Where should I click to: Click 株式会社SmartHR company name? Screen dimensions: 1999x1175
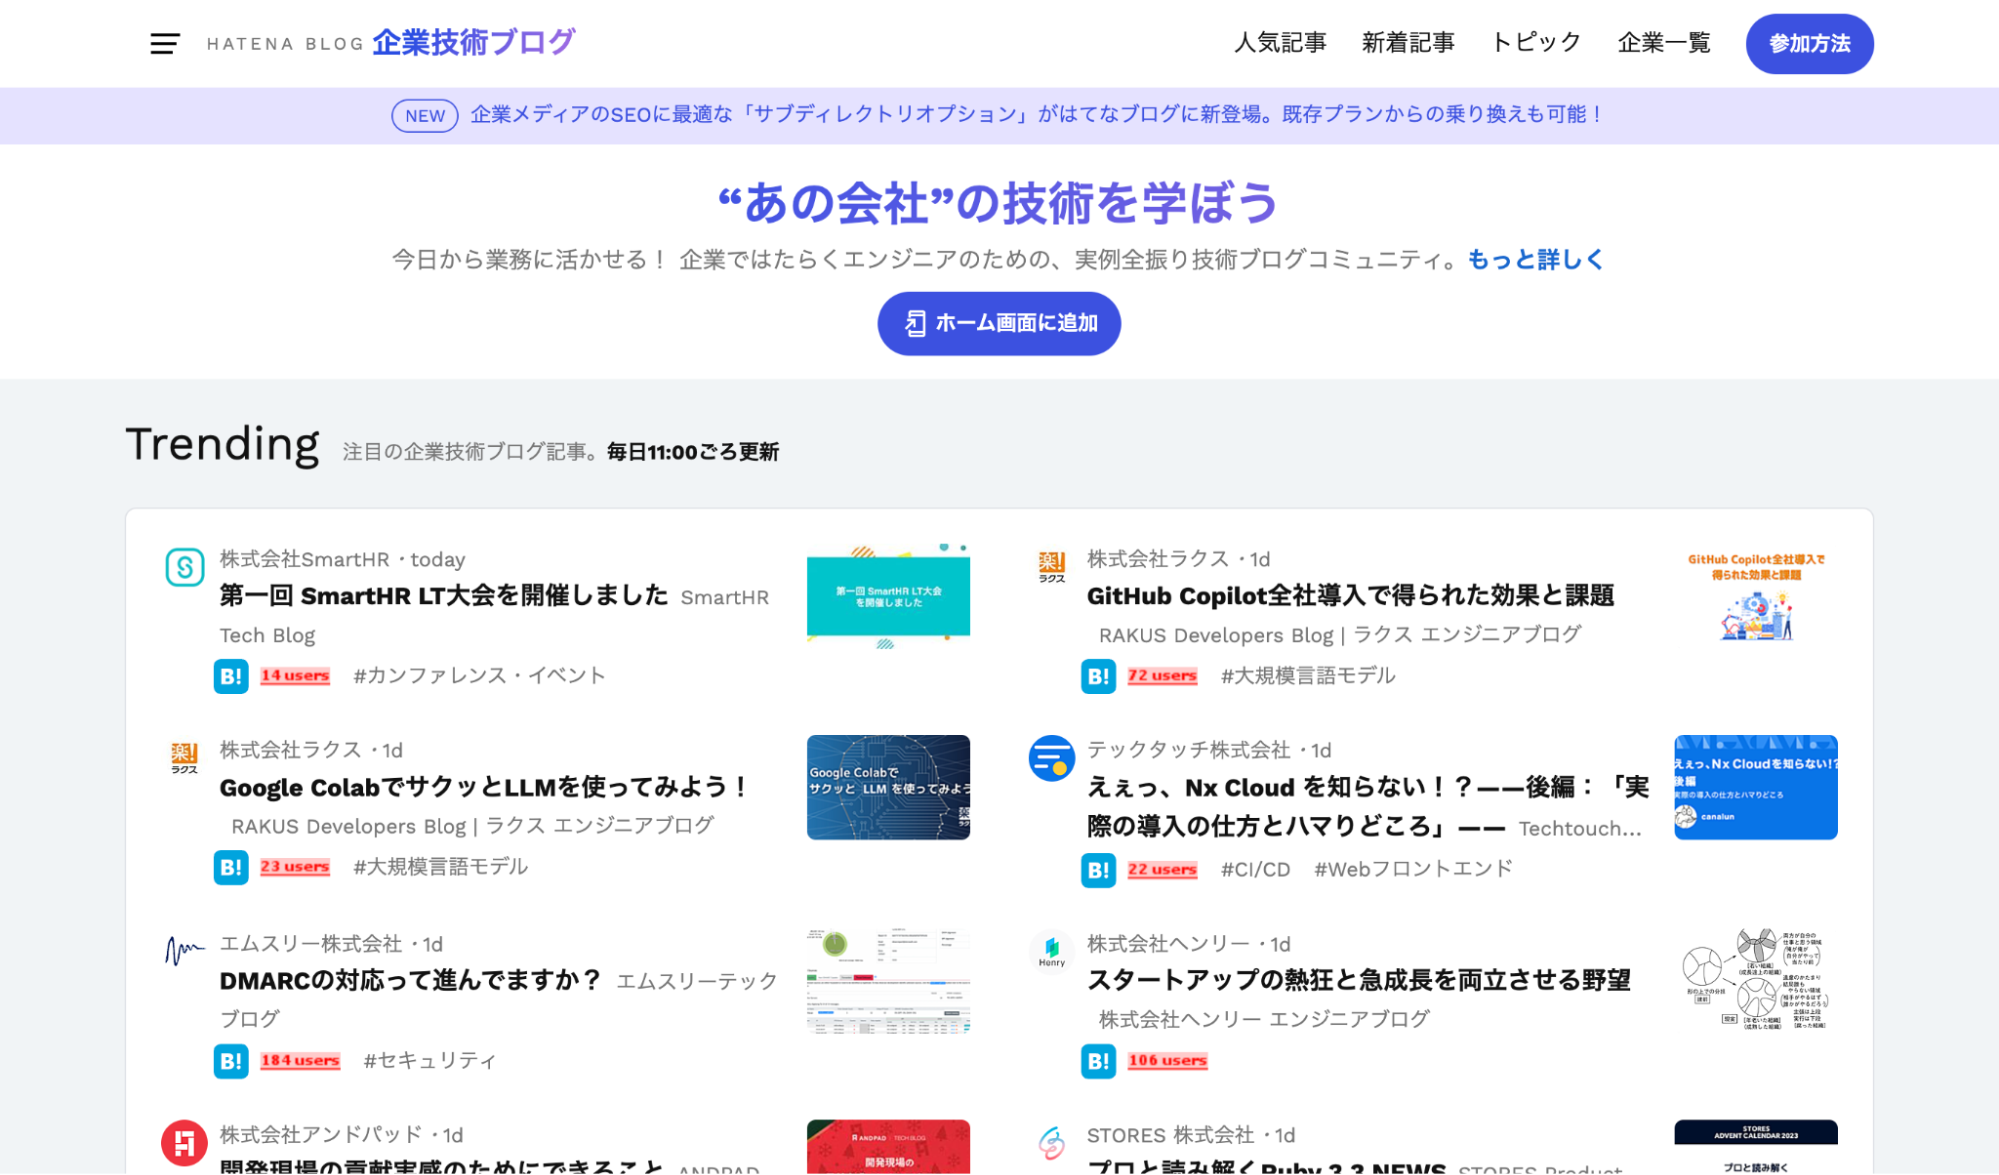coord(304,560)
